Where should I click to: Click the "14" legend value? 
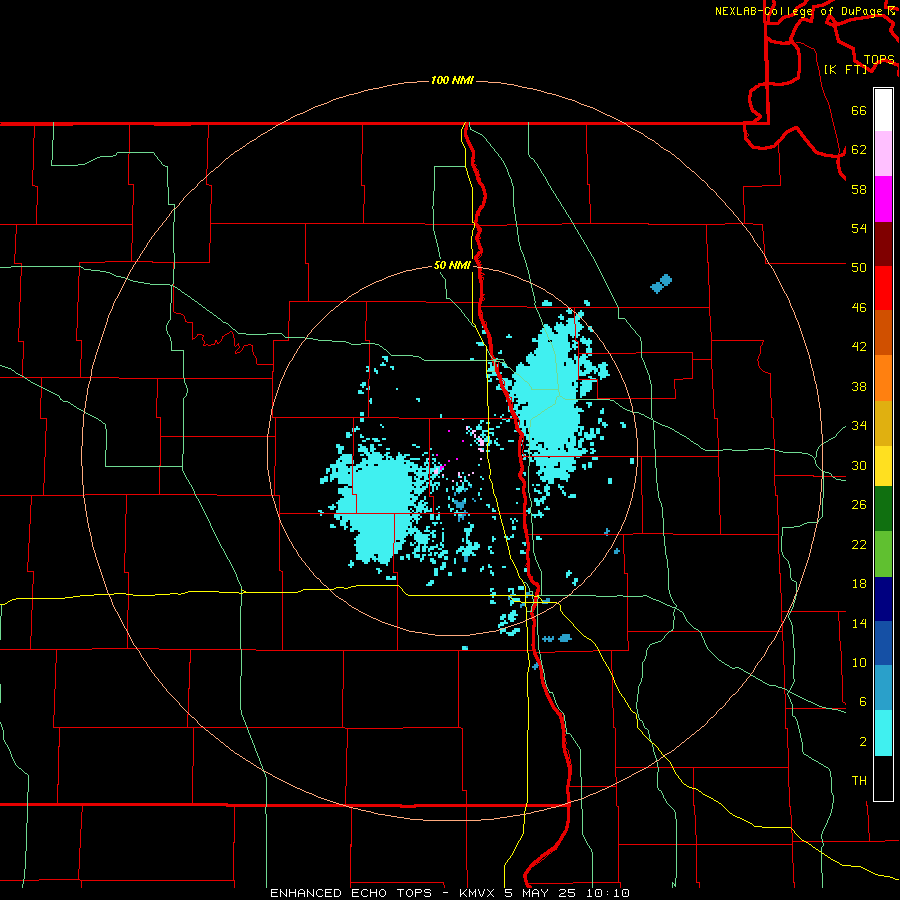coord(859,623)
